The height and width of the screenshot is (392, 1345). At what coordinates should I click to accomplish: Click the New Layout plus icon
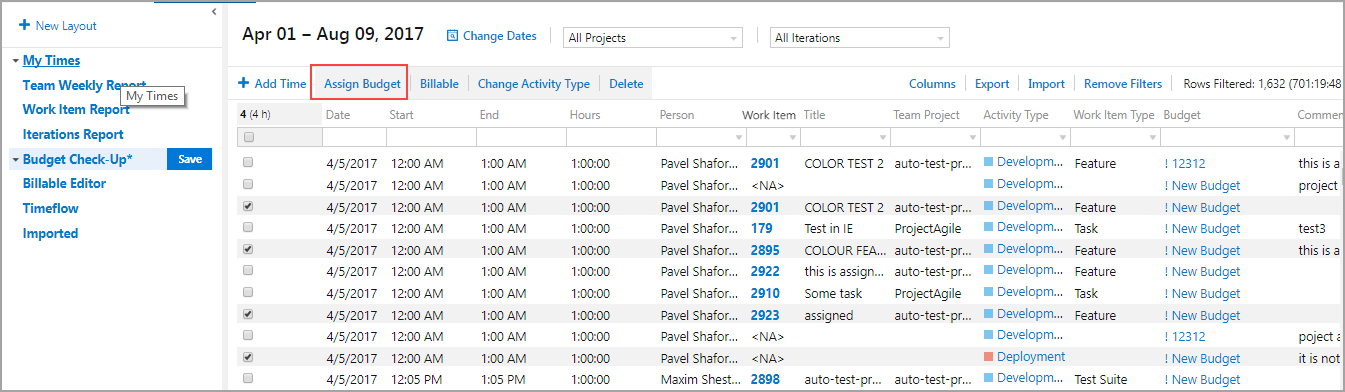click(24, 25)
